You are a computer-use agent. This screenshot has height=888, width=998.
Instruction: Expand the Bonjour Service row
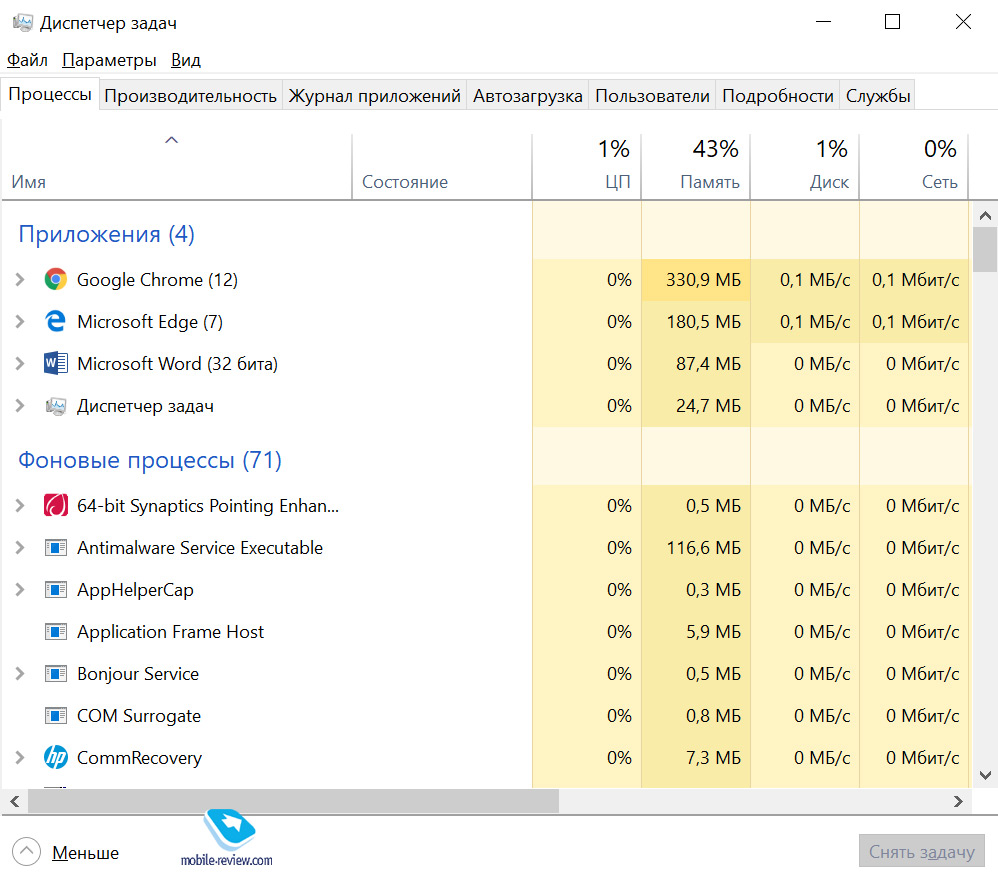(20, 673)
